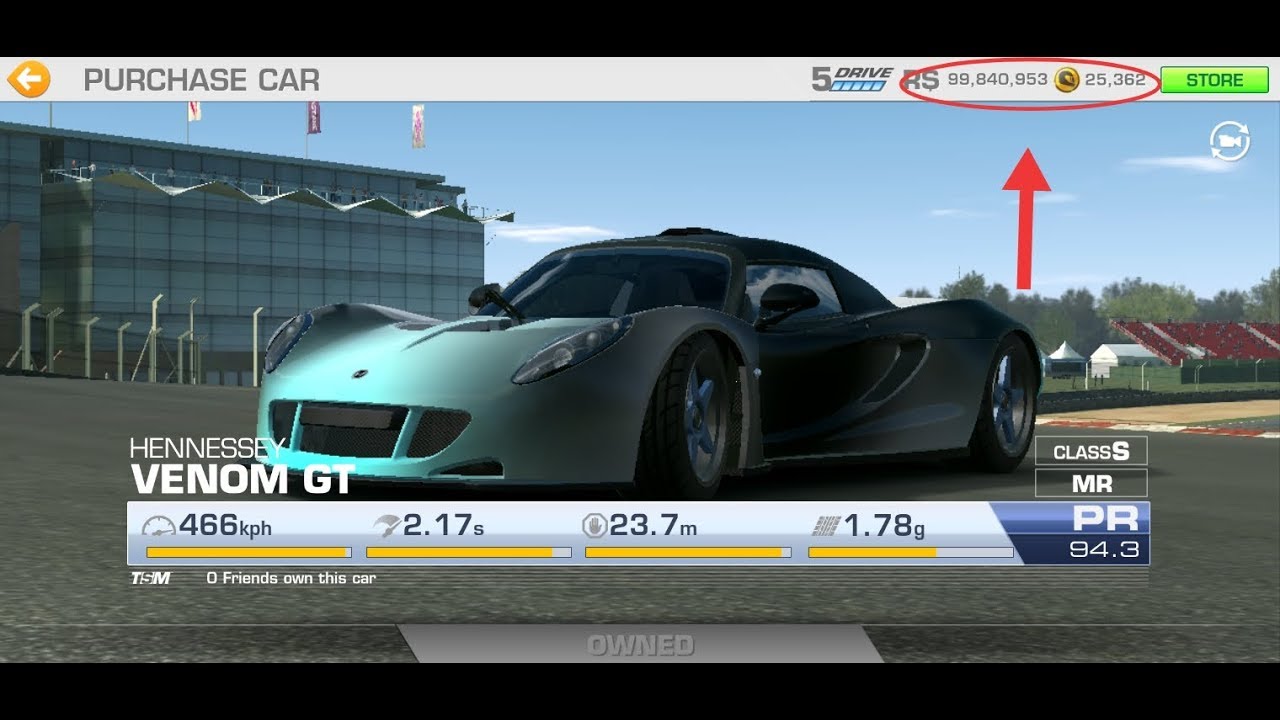
Task: Click the 23.7m braking value
Action: pos(653,525)
